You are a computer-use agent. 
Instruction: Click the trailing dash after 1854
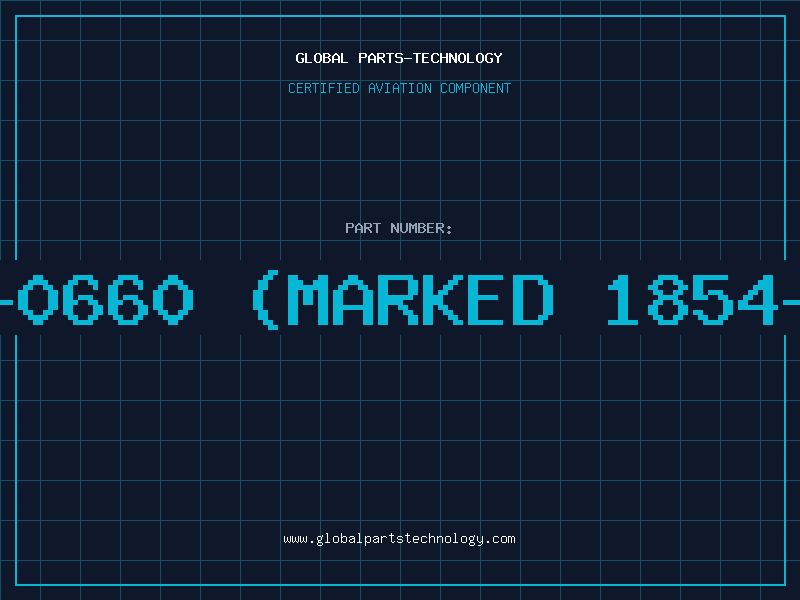tap(791, 303)
